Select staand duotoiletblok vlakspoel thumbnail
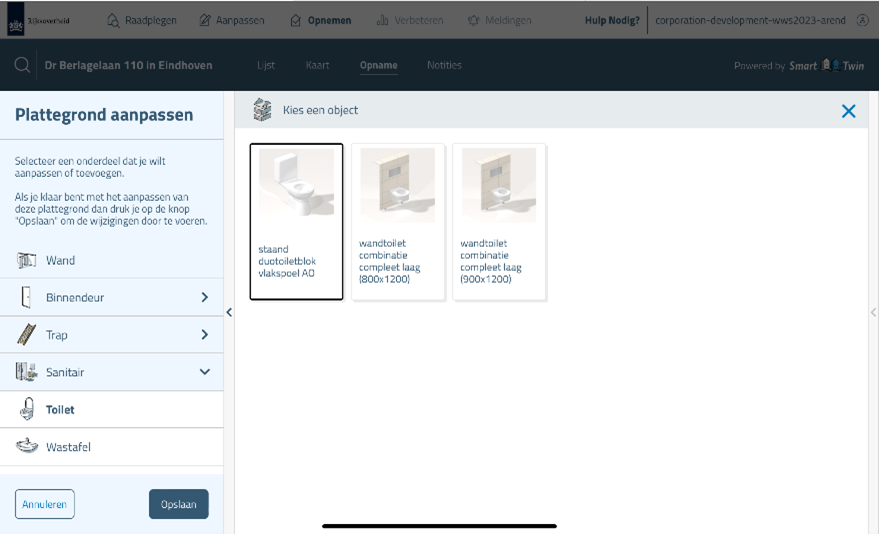This screenshot has width=879, height=534. pos(296,184)
